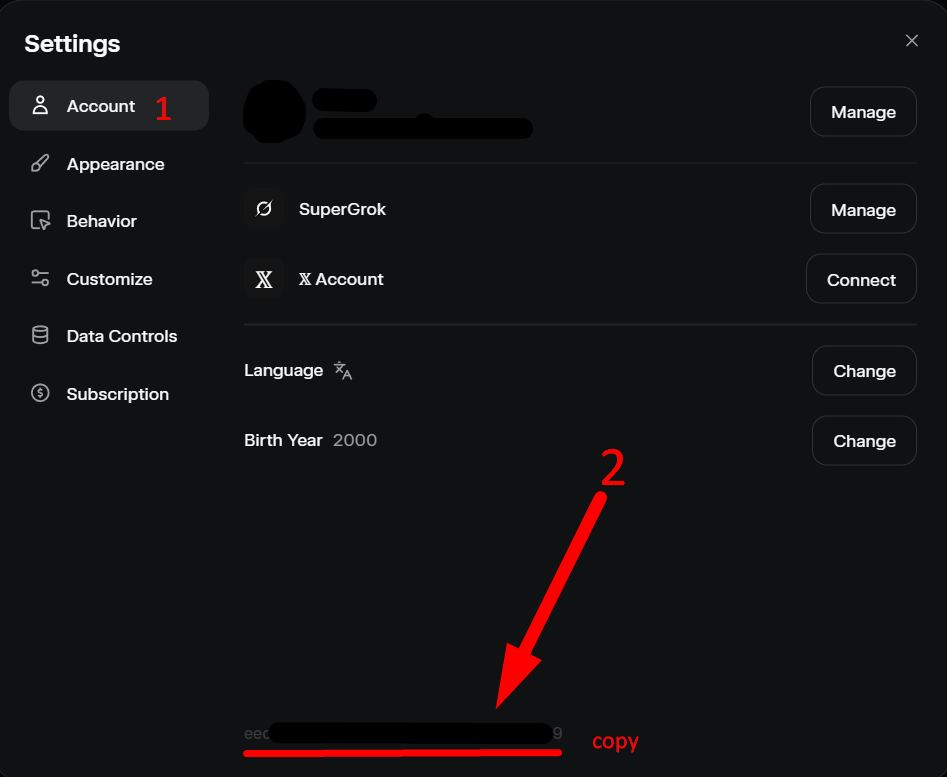
Task: Select the Appearance section
Action: click(116, 163)
